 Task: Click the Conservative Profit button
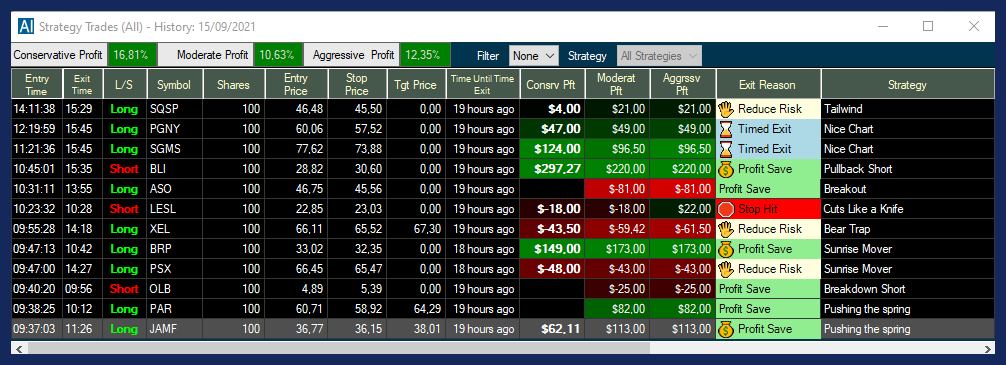[x=58, y=55]
